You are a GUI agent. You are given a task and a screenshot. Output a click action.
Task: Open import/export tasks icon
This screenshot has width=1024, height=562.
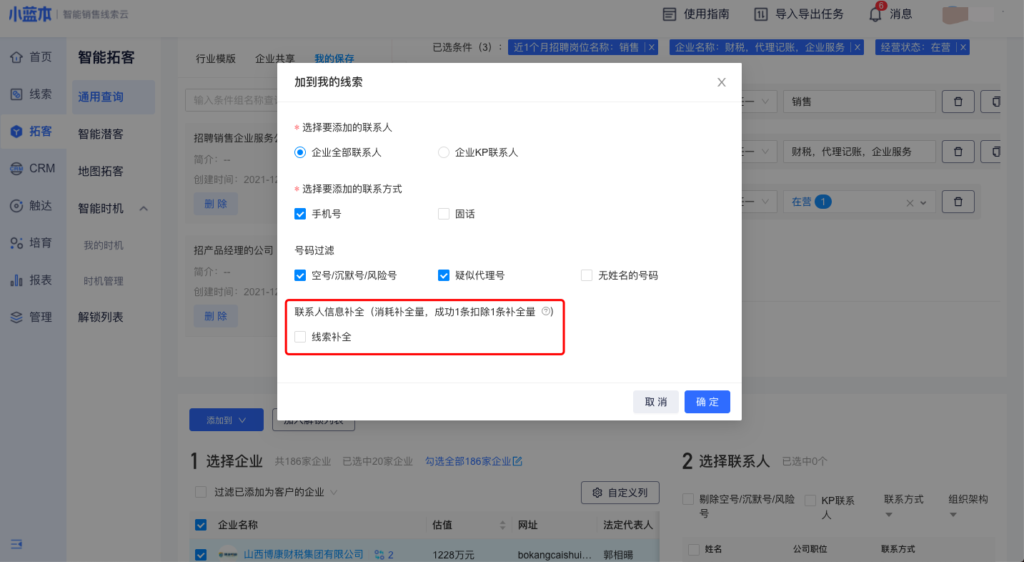(x=761, y=14)
